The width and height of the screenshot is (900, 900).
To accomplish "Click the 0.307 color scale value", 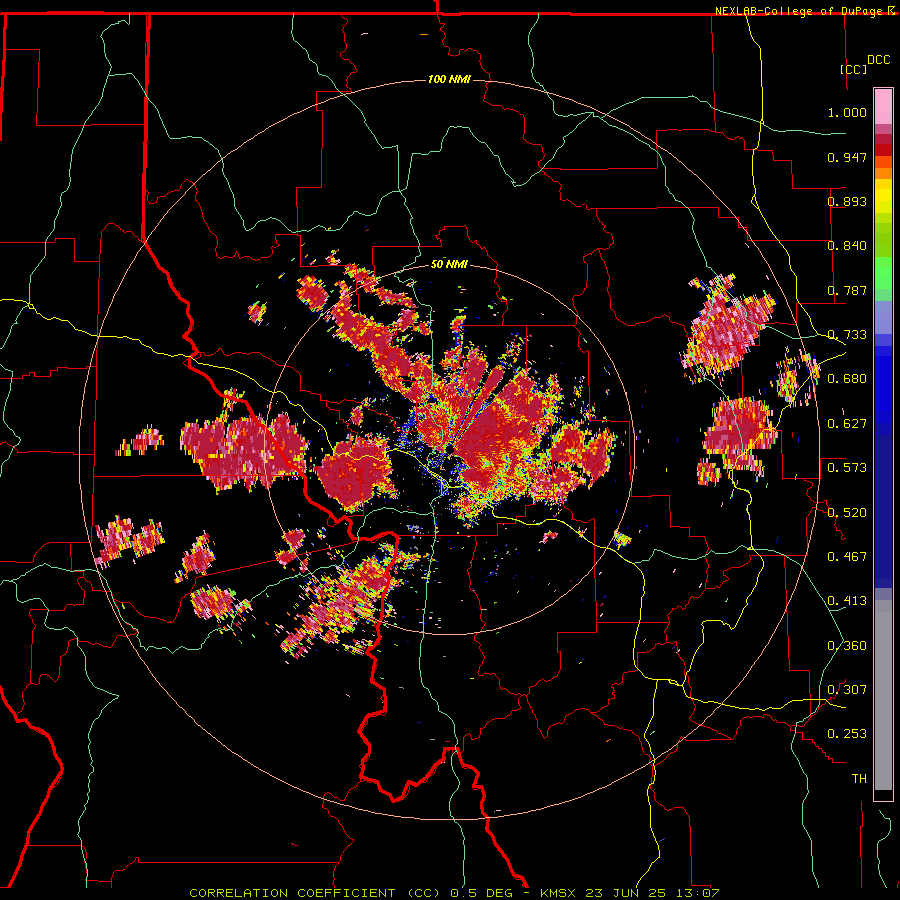I will point(847,690).
